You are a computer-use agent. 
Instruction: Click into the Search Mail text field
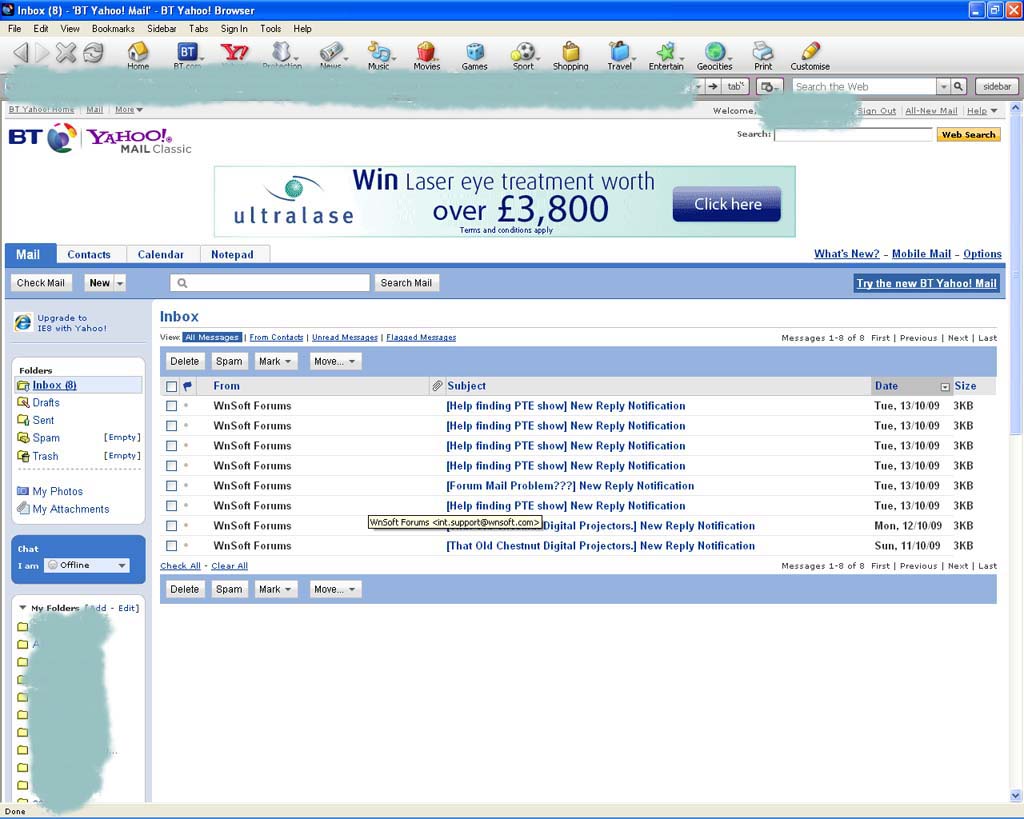pos(270,283)
